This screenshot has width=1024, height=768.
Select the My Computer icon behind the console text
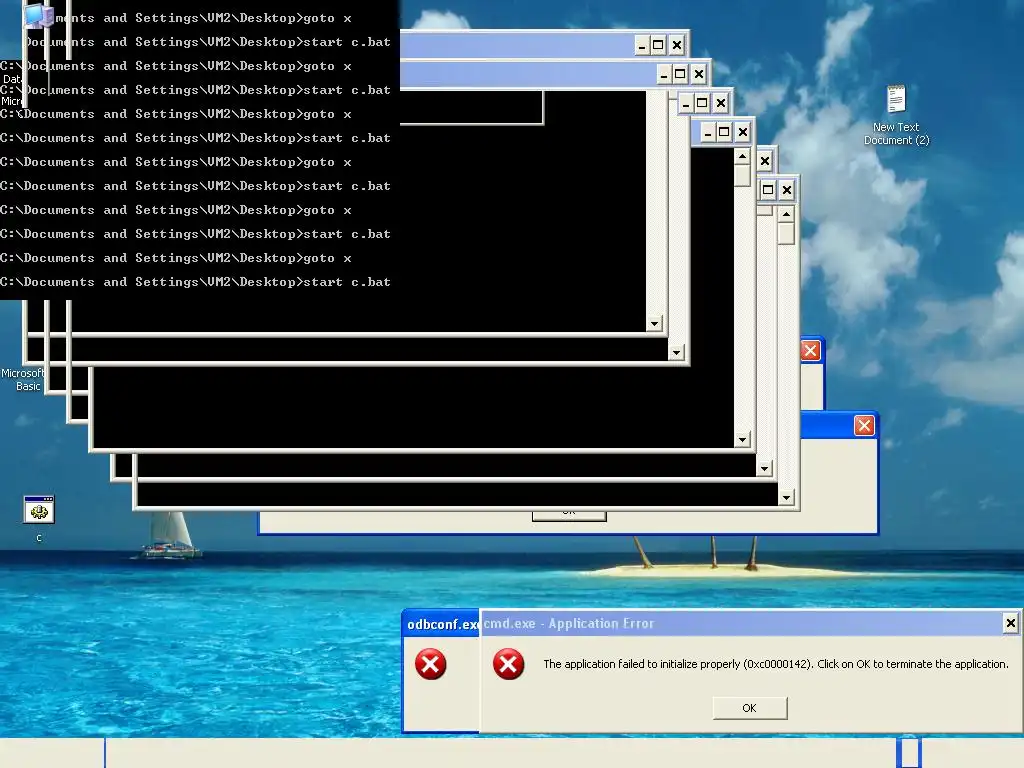38,16
